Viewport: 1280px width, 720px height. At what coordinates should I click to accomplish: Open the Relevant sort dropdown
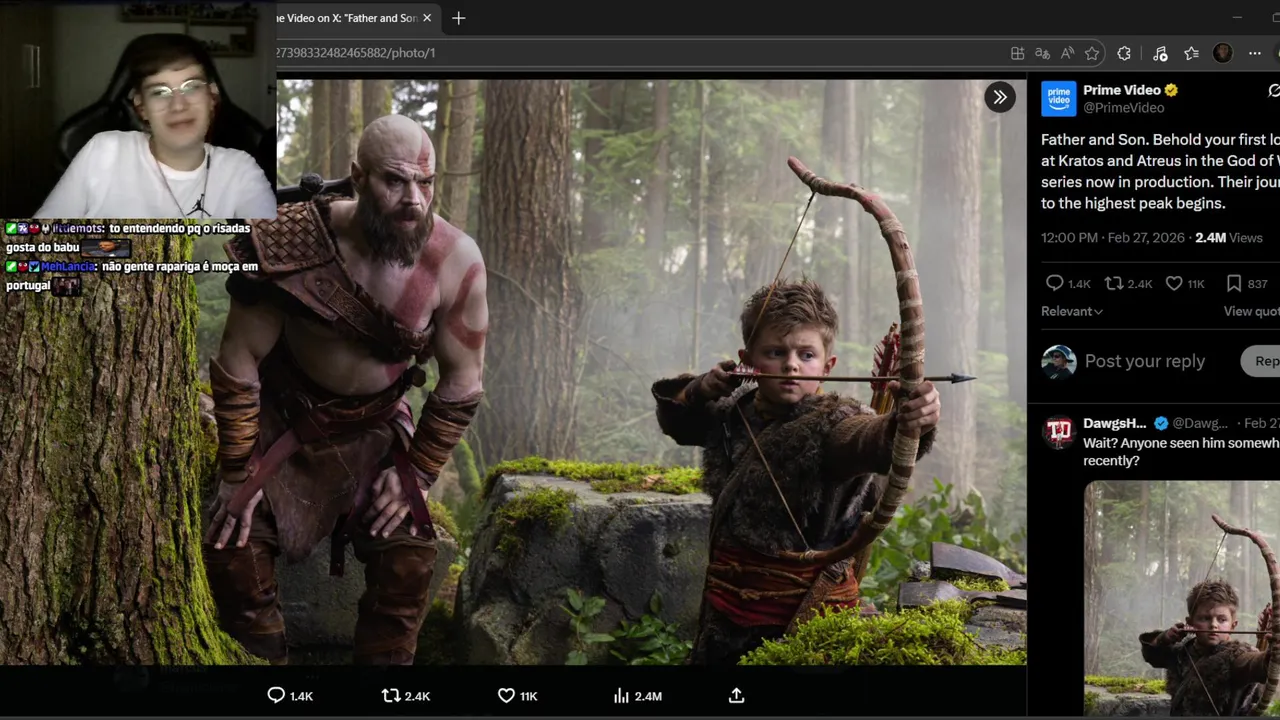(1072, 311)
